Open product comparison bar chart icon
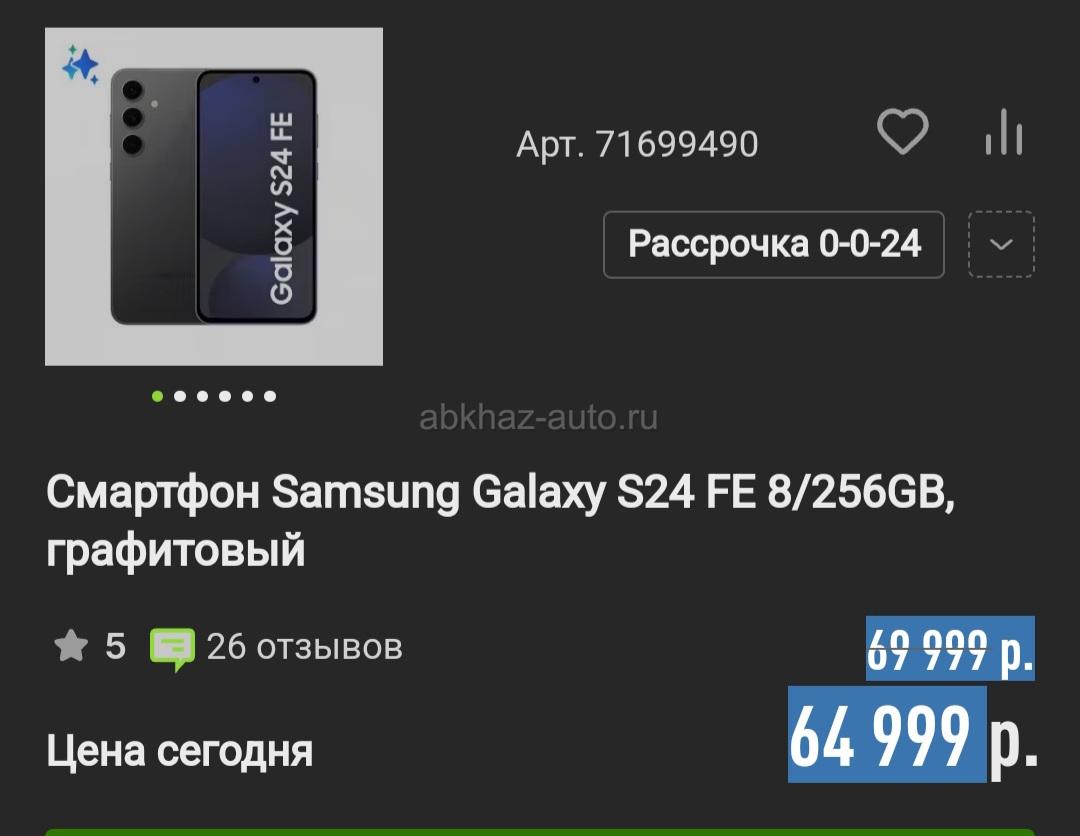 coord(1004,132)
